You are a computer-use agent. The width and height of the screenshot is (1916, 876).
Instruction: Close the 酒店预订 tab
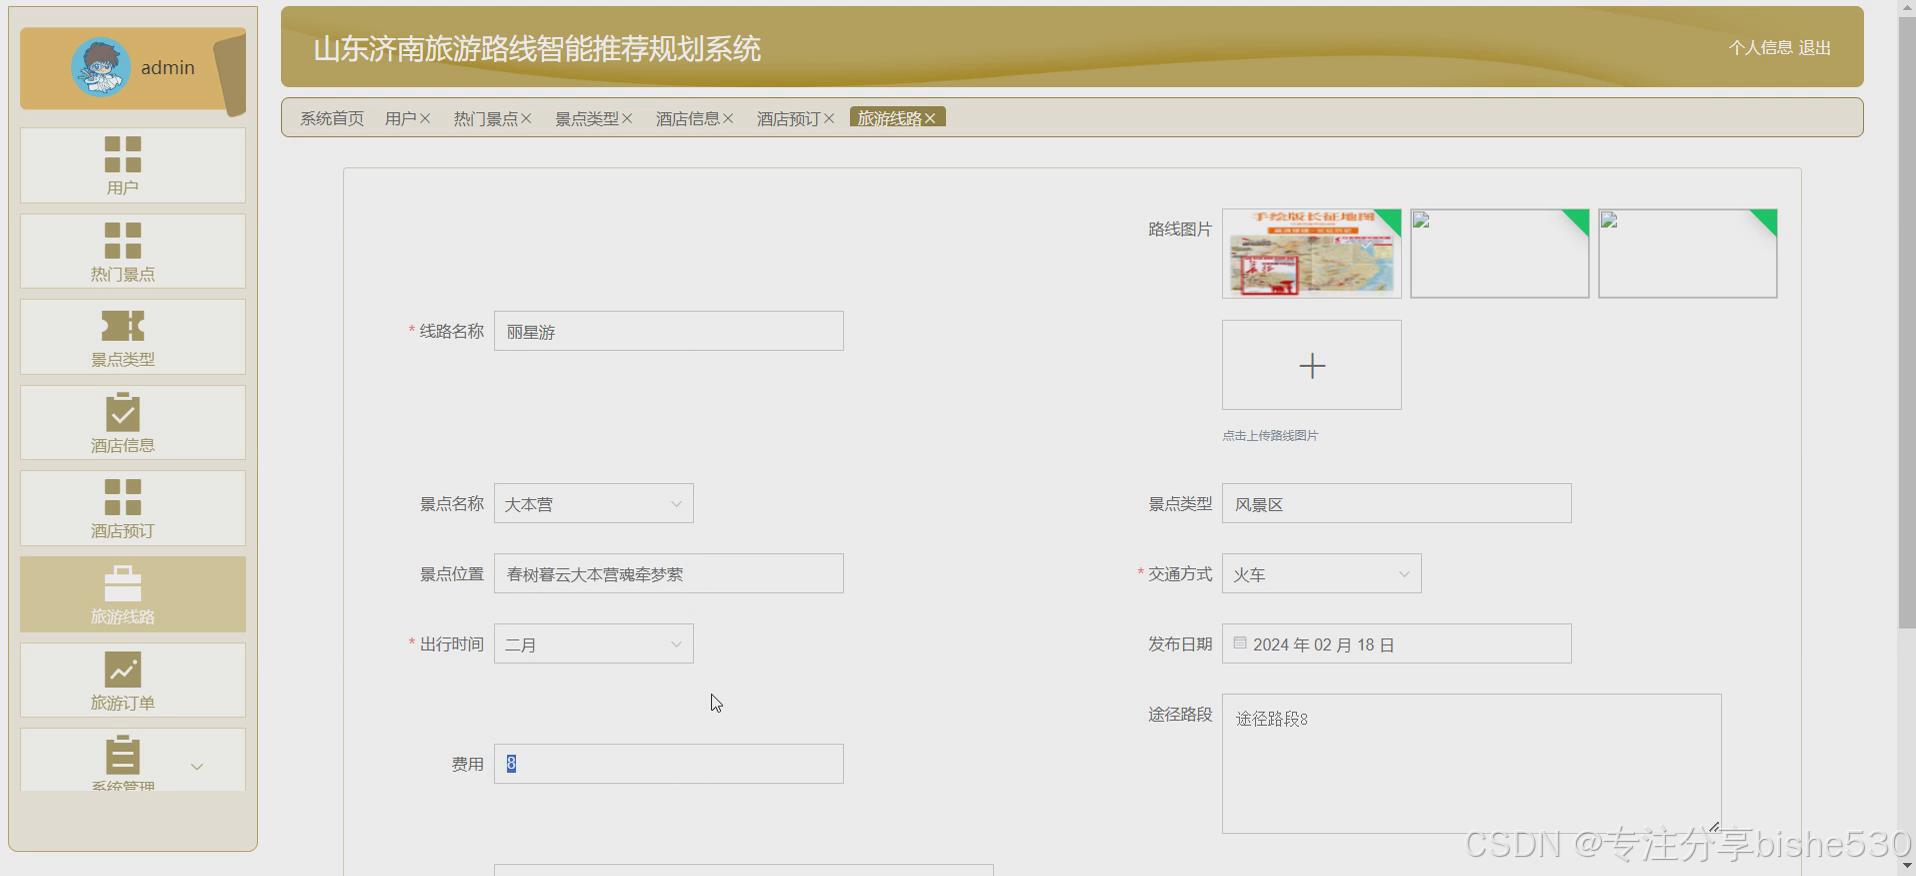[829, 118]
